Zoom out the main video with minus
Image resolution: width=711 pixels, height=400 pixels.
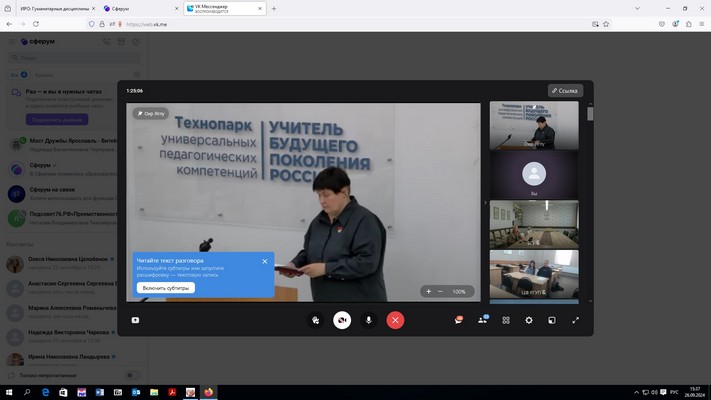coord(440,291)
